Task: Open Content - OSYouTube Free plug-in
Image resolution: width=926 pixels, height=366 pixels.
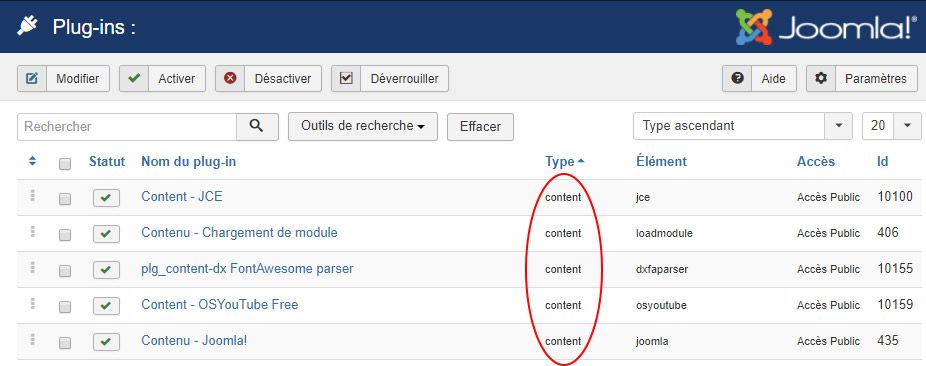Action: (x=220, y=305)
